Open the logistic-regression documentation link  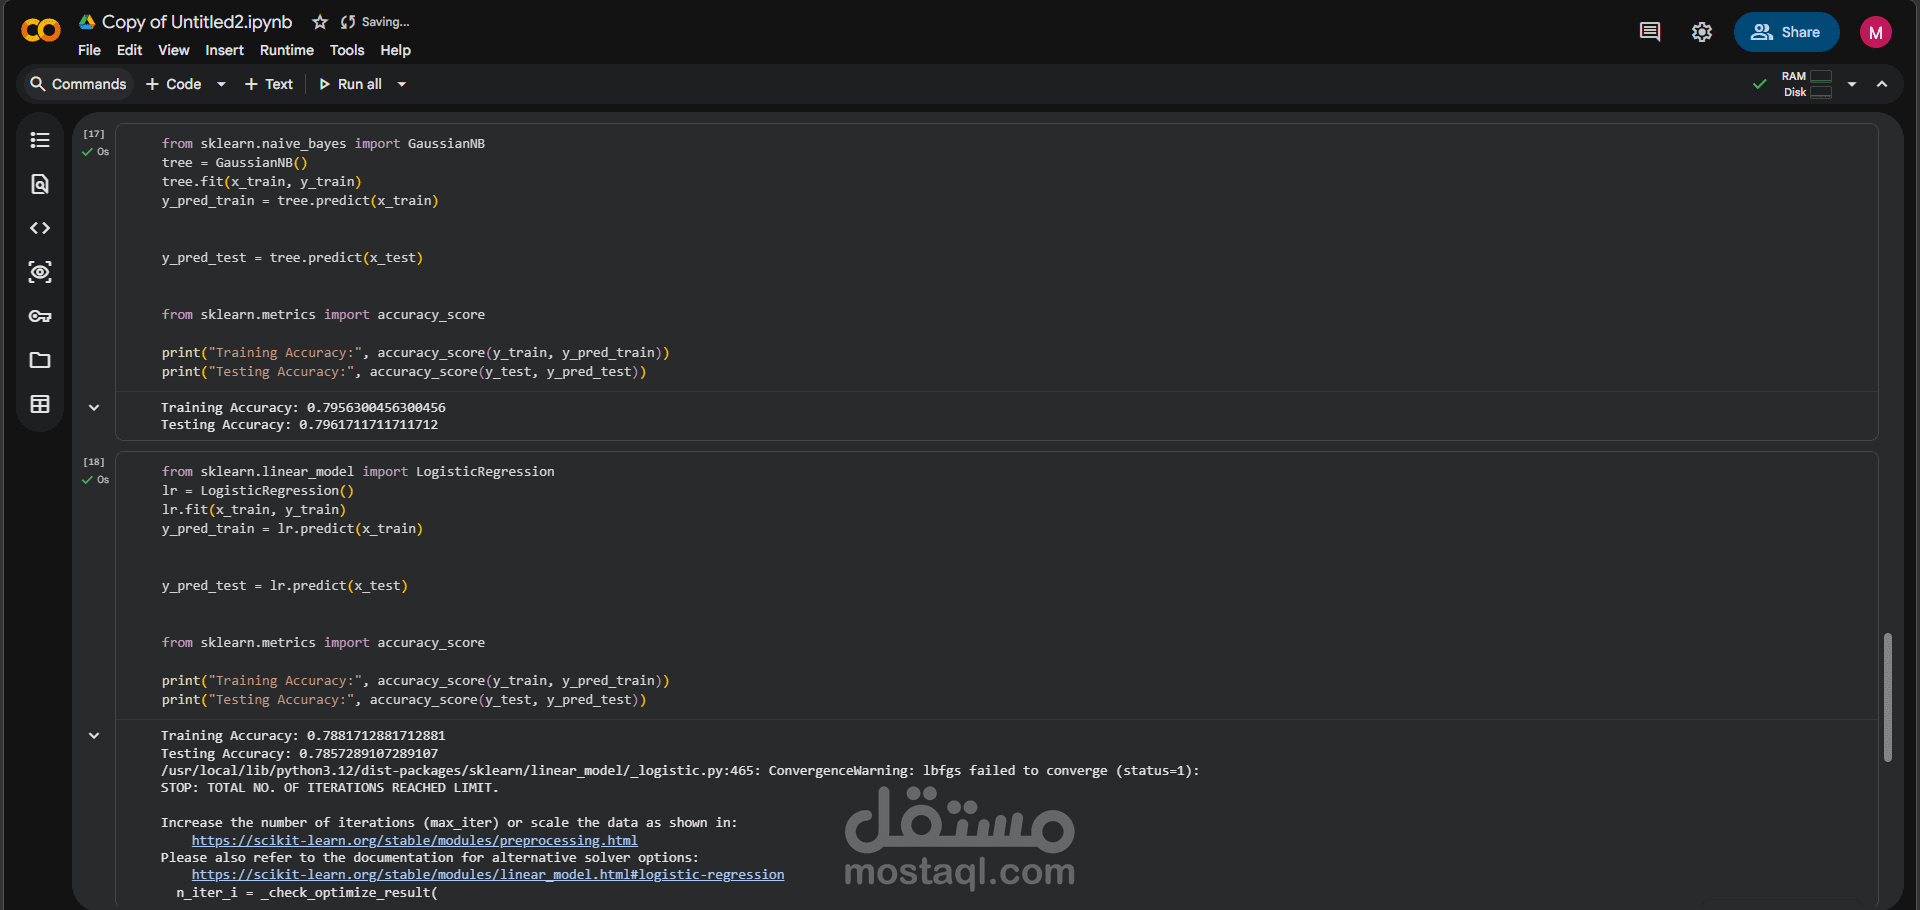[488, 875]
